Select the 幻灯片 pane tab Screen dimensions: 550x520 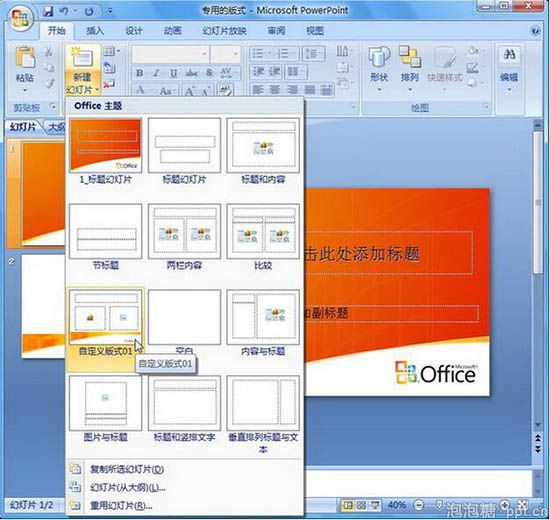click(x=23, y=127)
